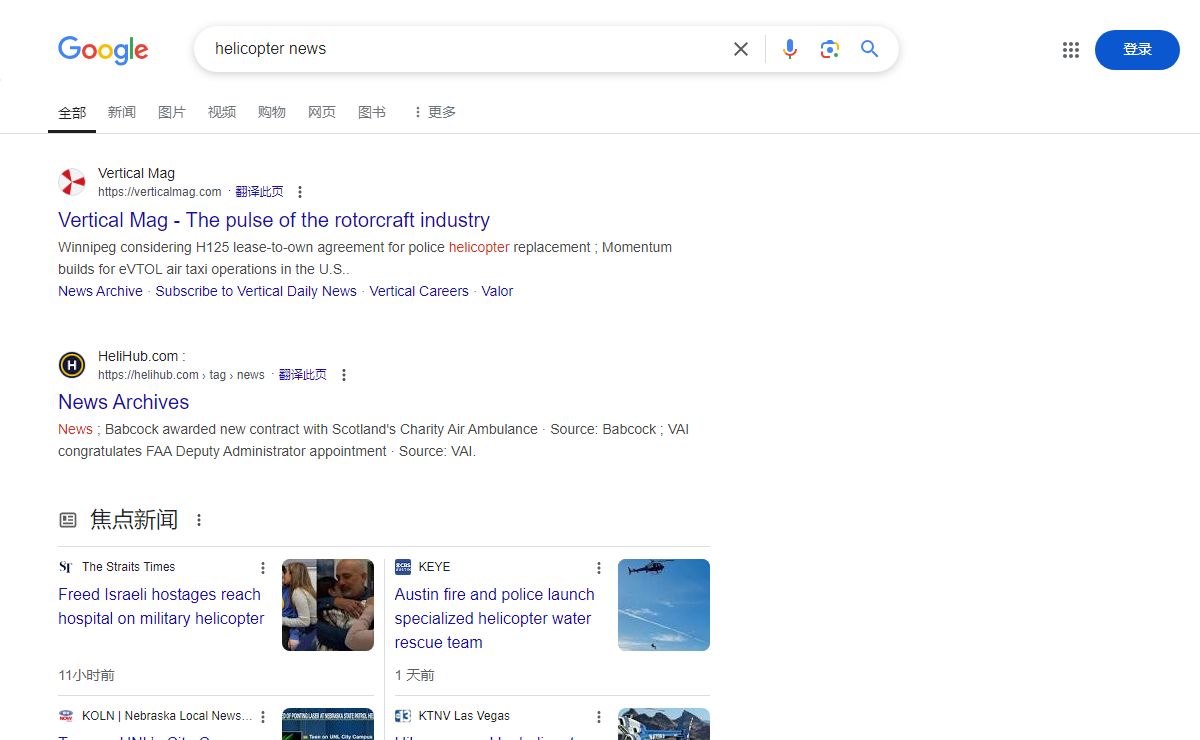
Task: Clear the search box with the X icon
Action: [741, 49]
